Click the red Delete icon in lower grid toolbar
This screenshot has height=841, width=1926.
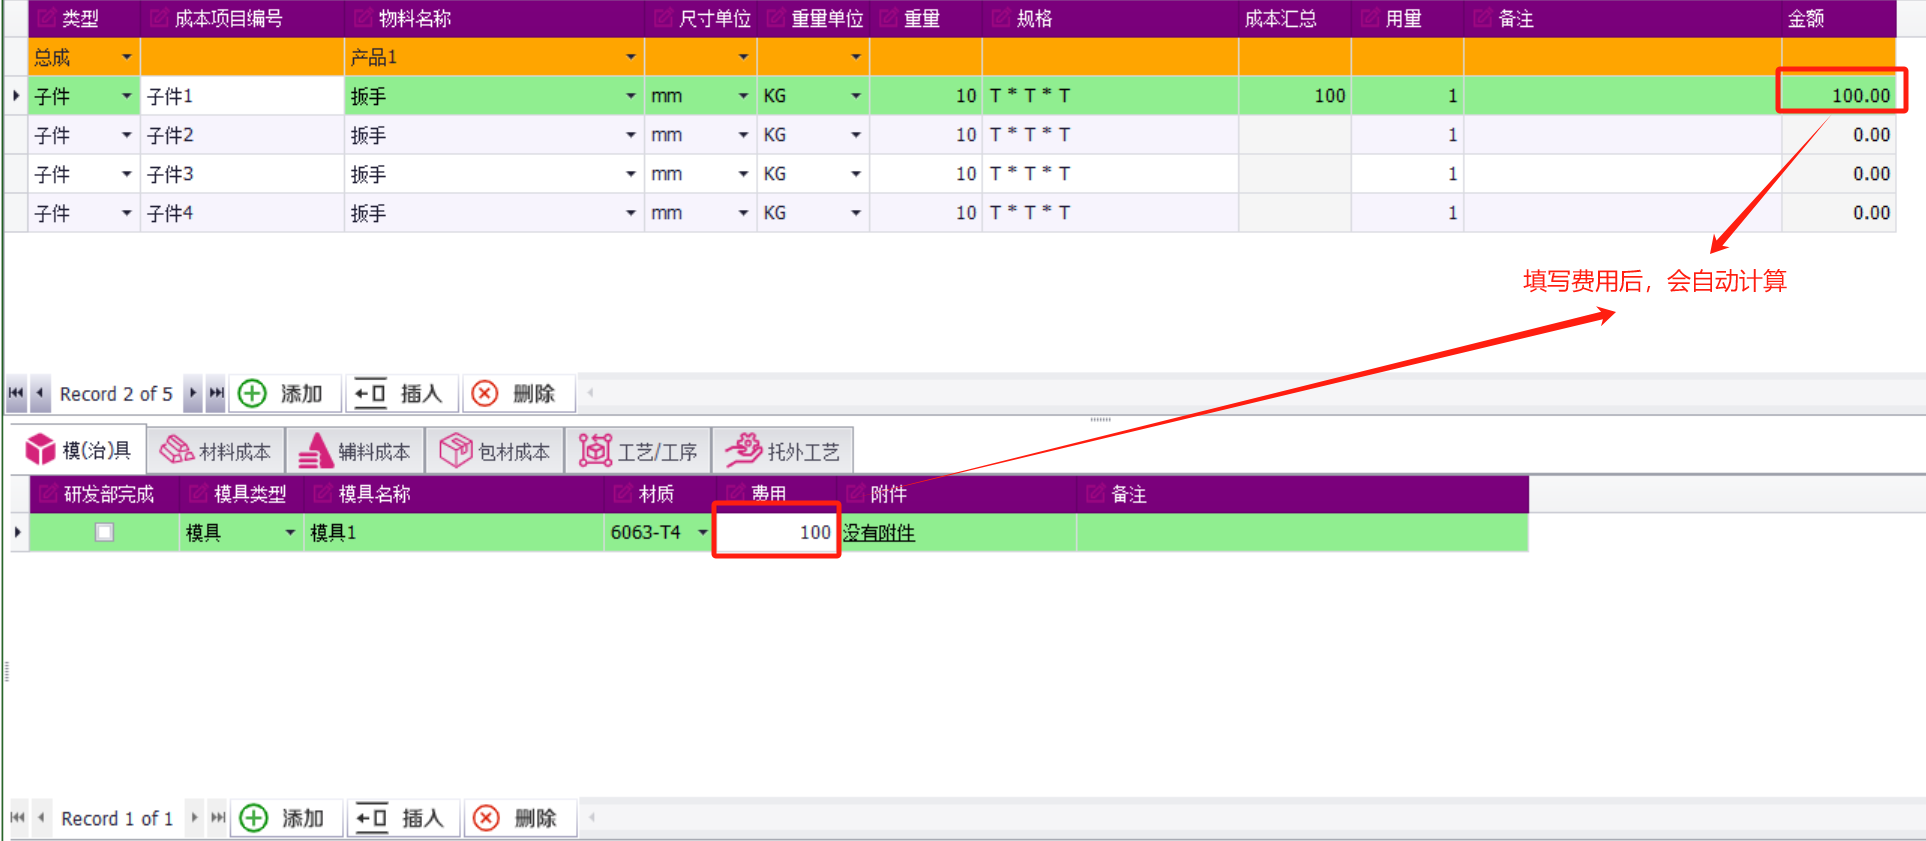click(x=486, y=819)
